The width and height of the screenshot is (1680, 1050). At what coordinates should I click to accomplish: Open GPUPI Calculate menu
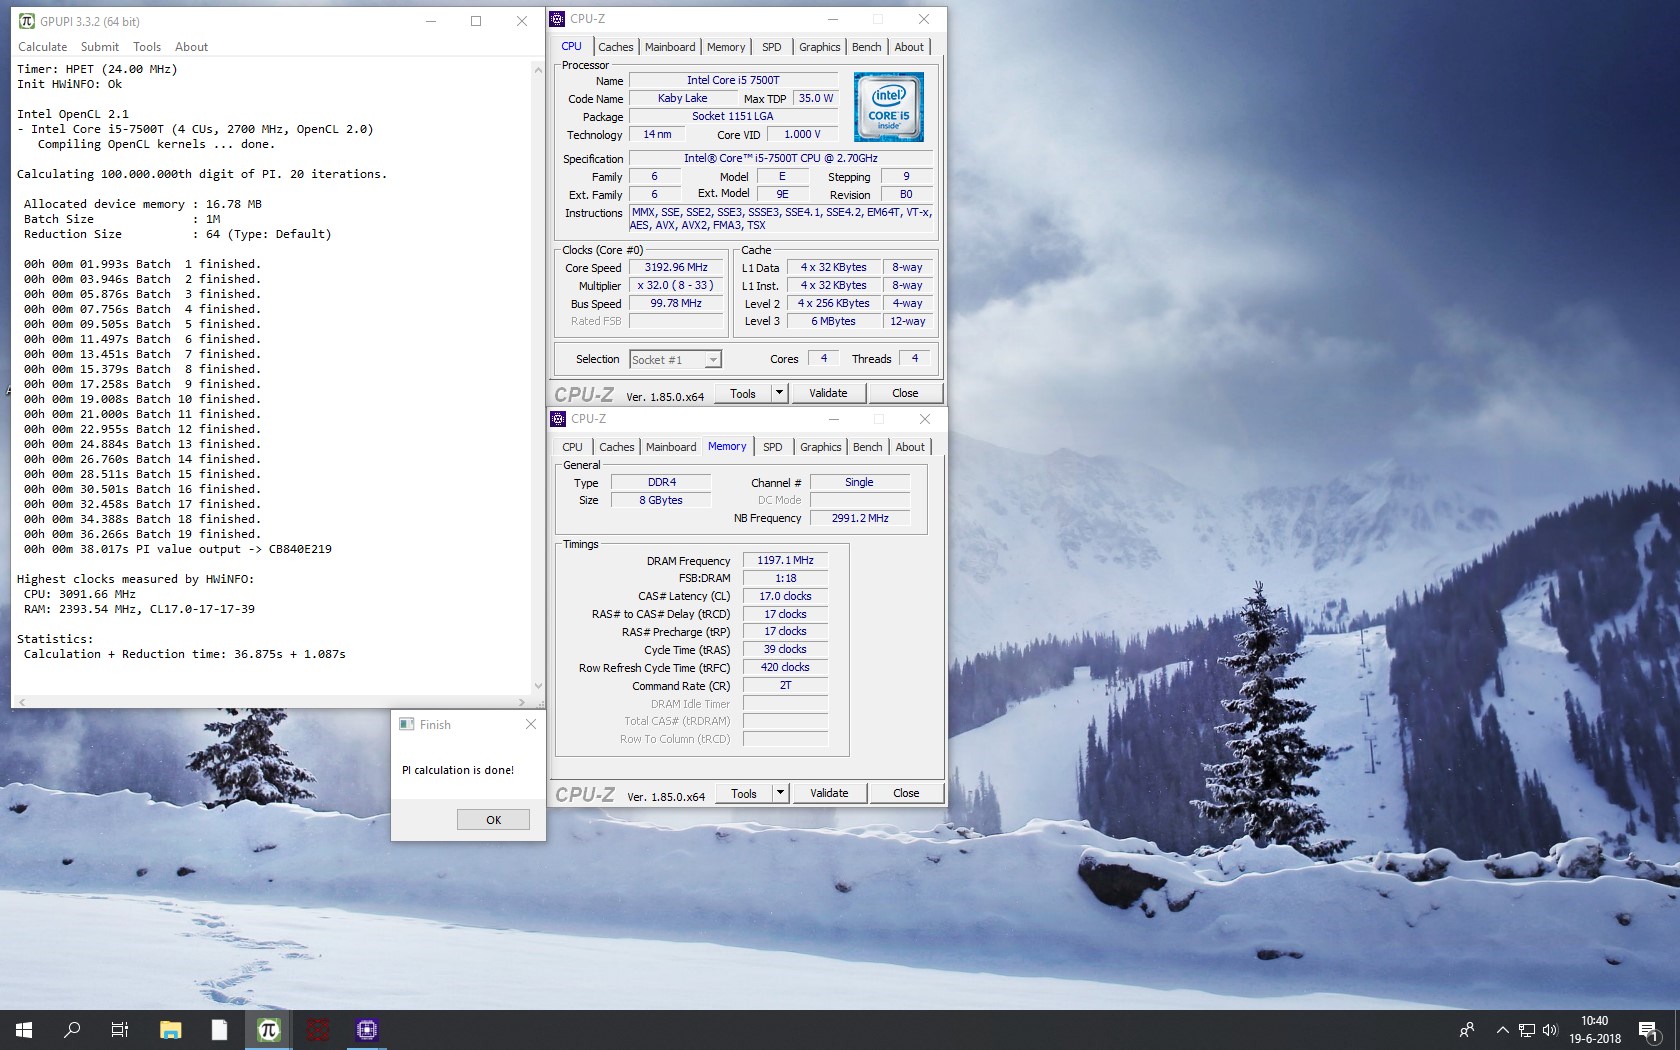click(x=43, y=47)
